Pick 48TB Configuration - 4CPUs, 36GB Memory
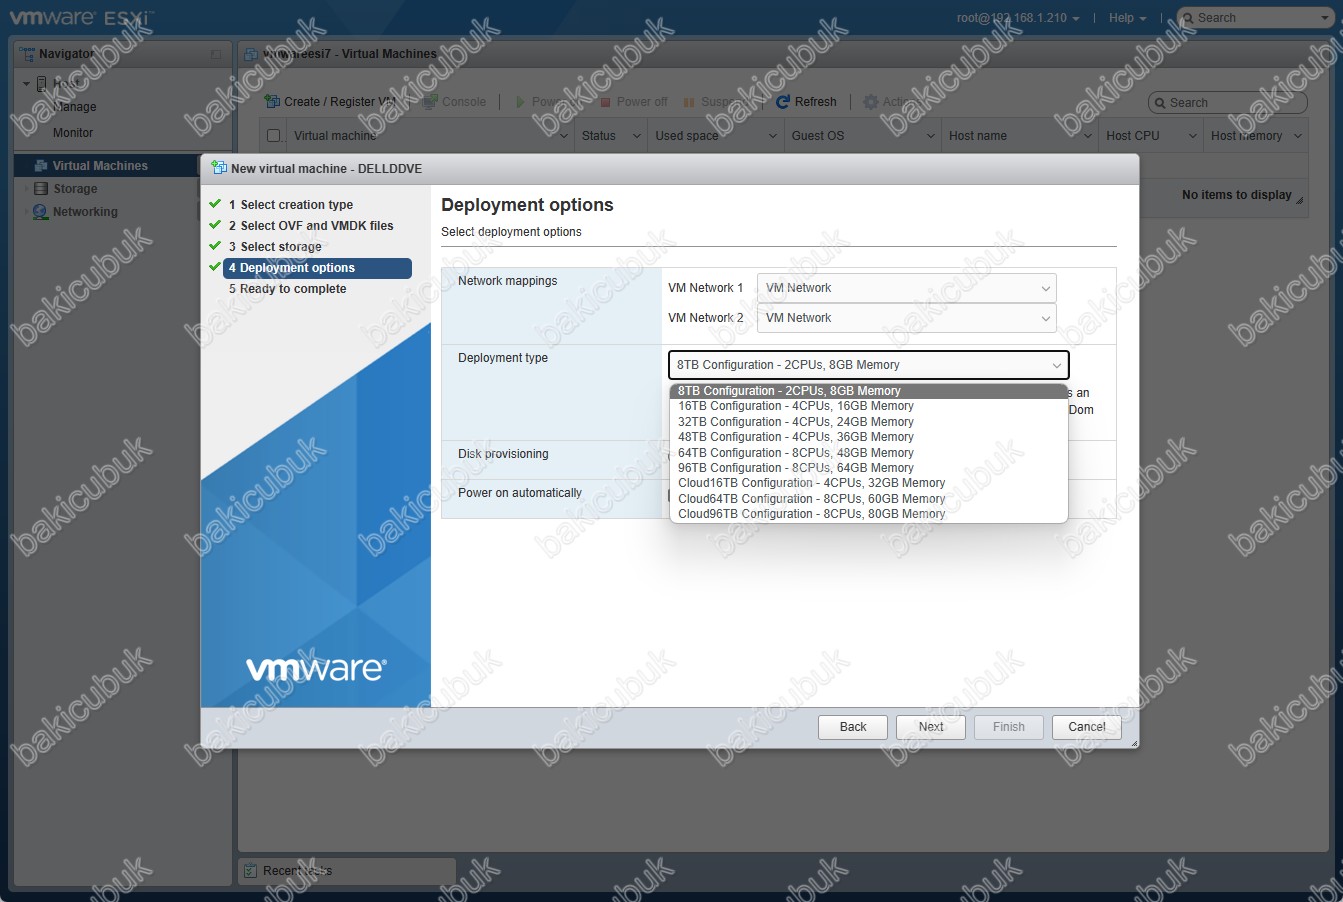This screenshot has height=902, width=1343. pyautogui.click(x=868, y=437)
